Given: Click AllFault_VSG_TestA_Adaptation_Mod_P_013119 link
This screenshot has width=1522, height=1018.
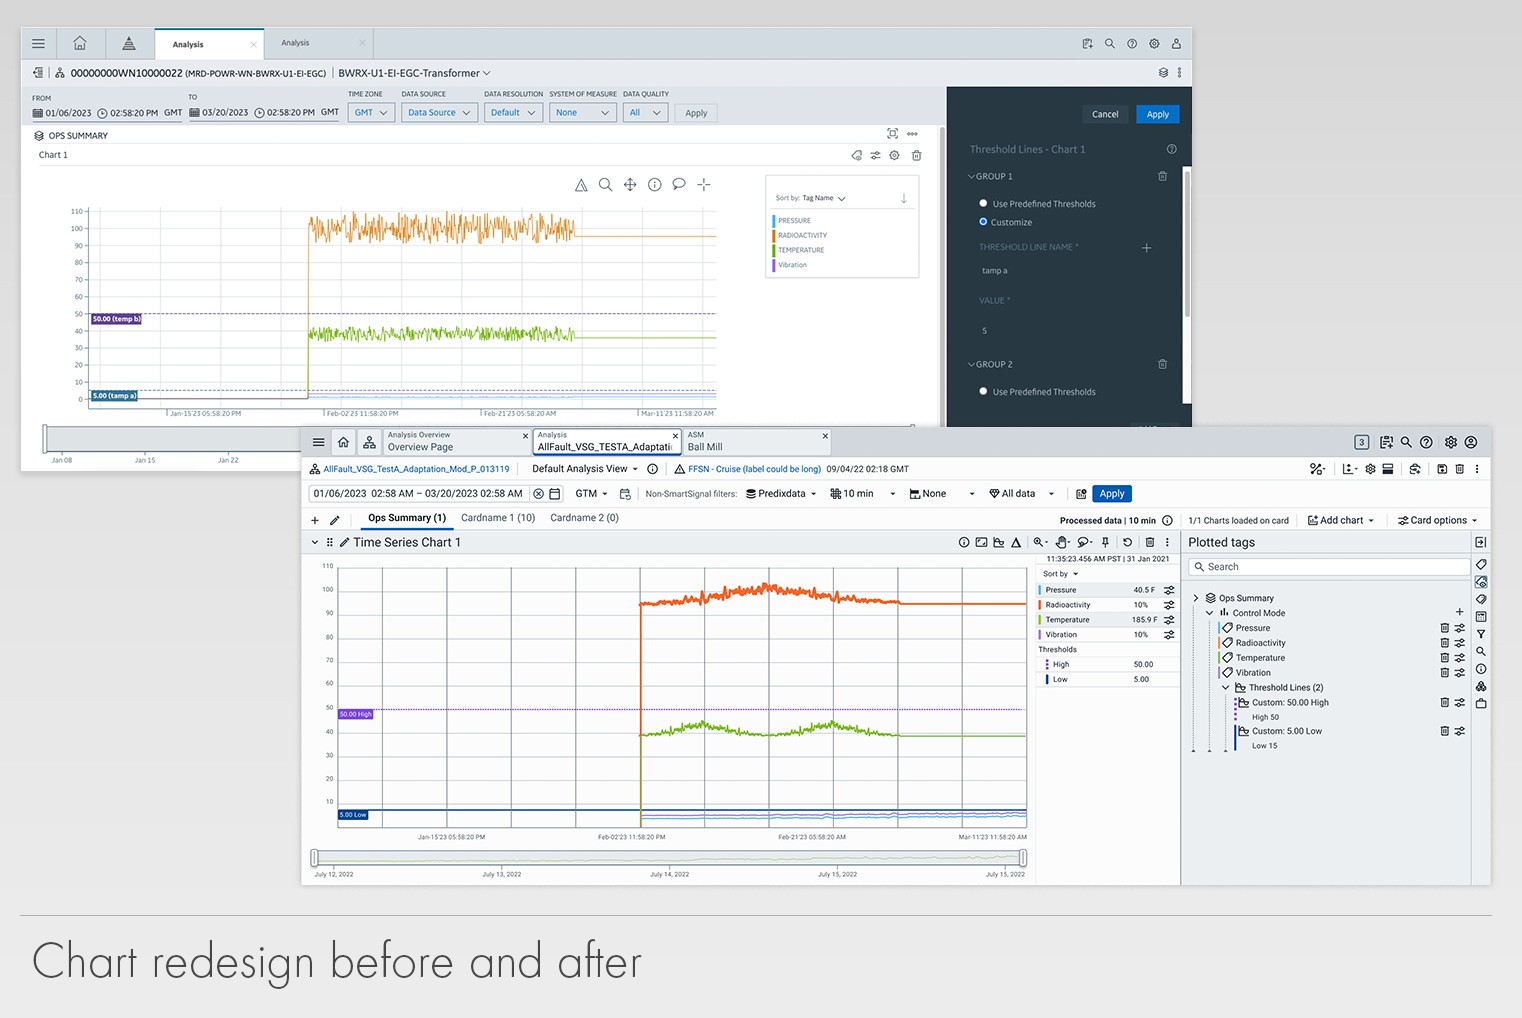Looking at the screenshot, I should click(416, 469).
